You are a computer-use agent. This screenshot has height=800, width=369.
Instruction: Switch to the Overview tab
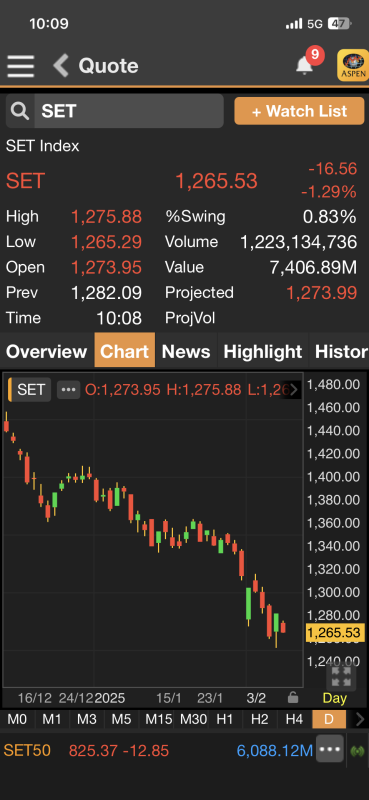[x=46, y=351]
